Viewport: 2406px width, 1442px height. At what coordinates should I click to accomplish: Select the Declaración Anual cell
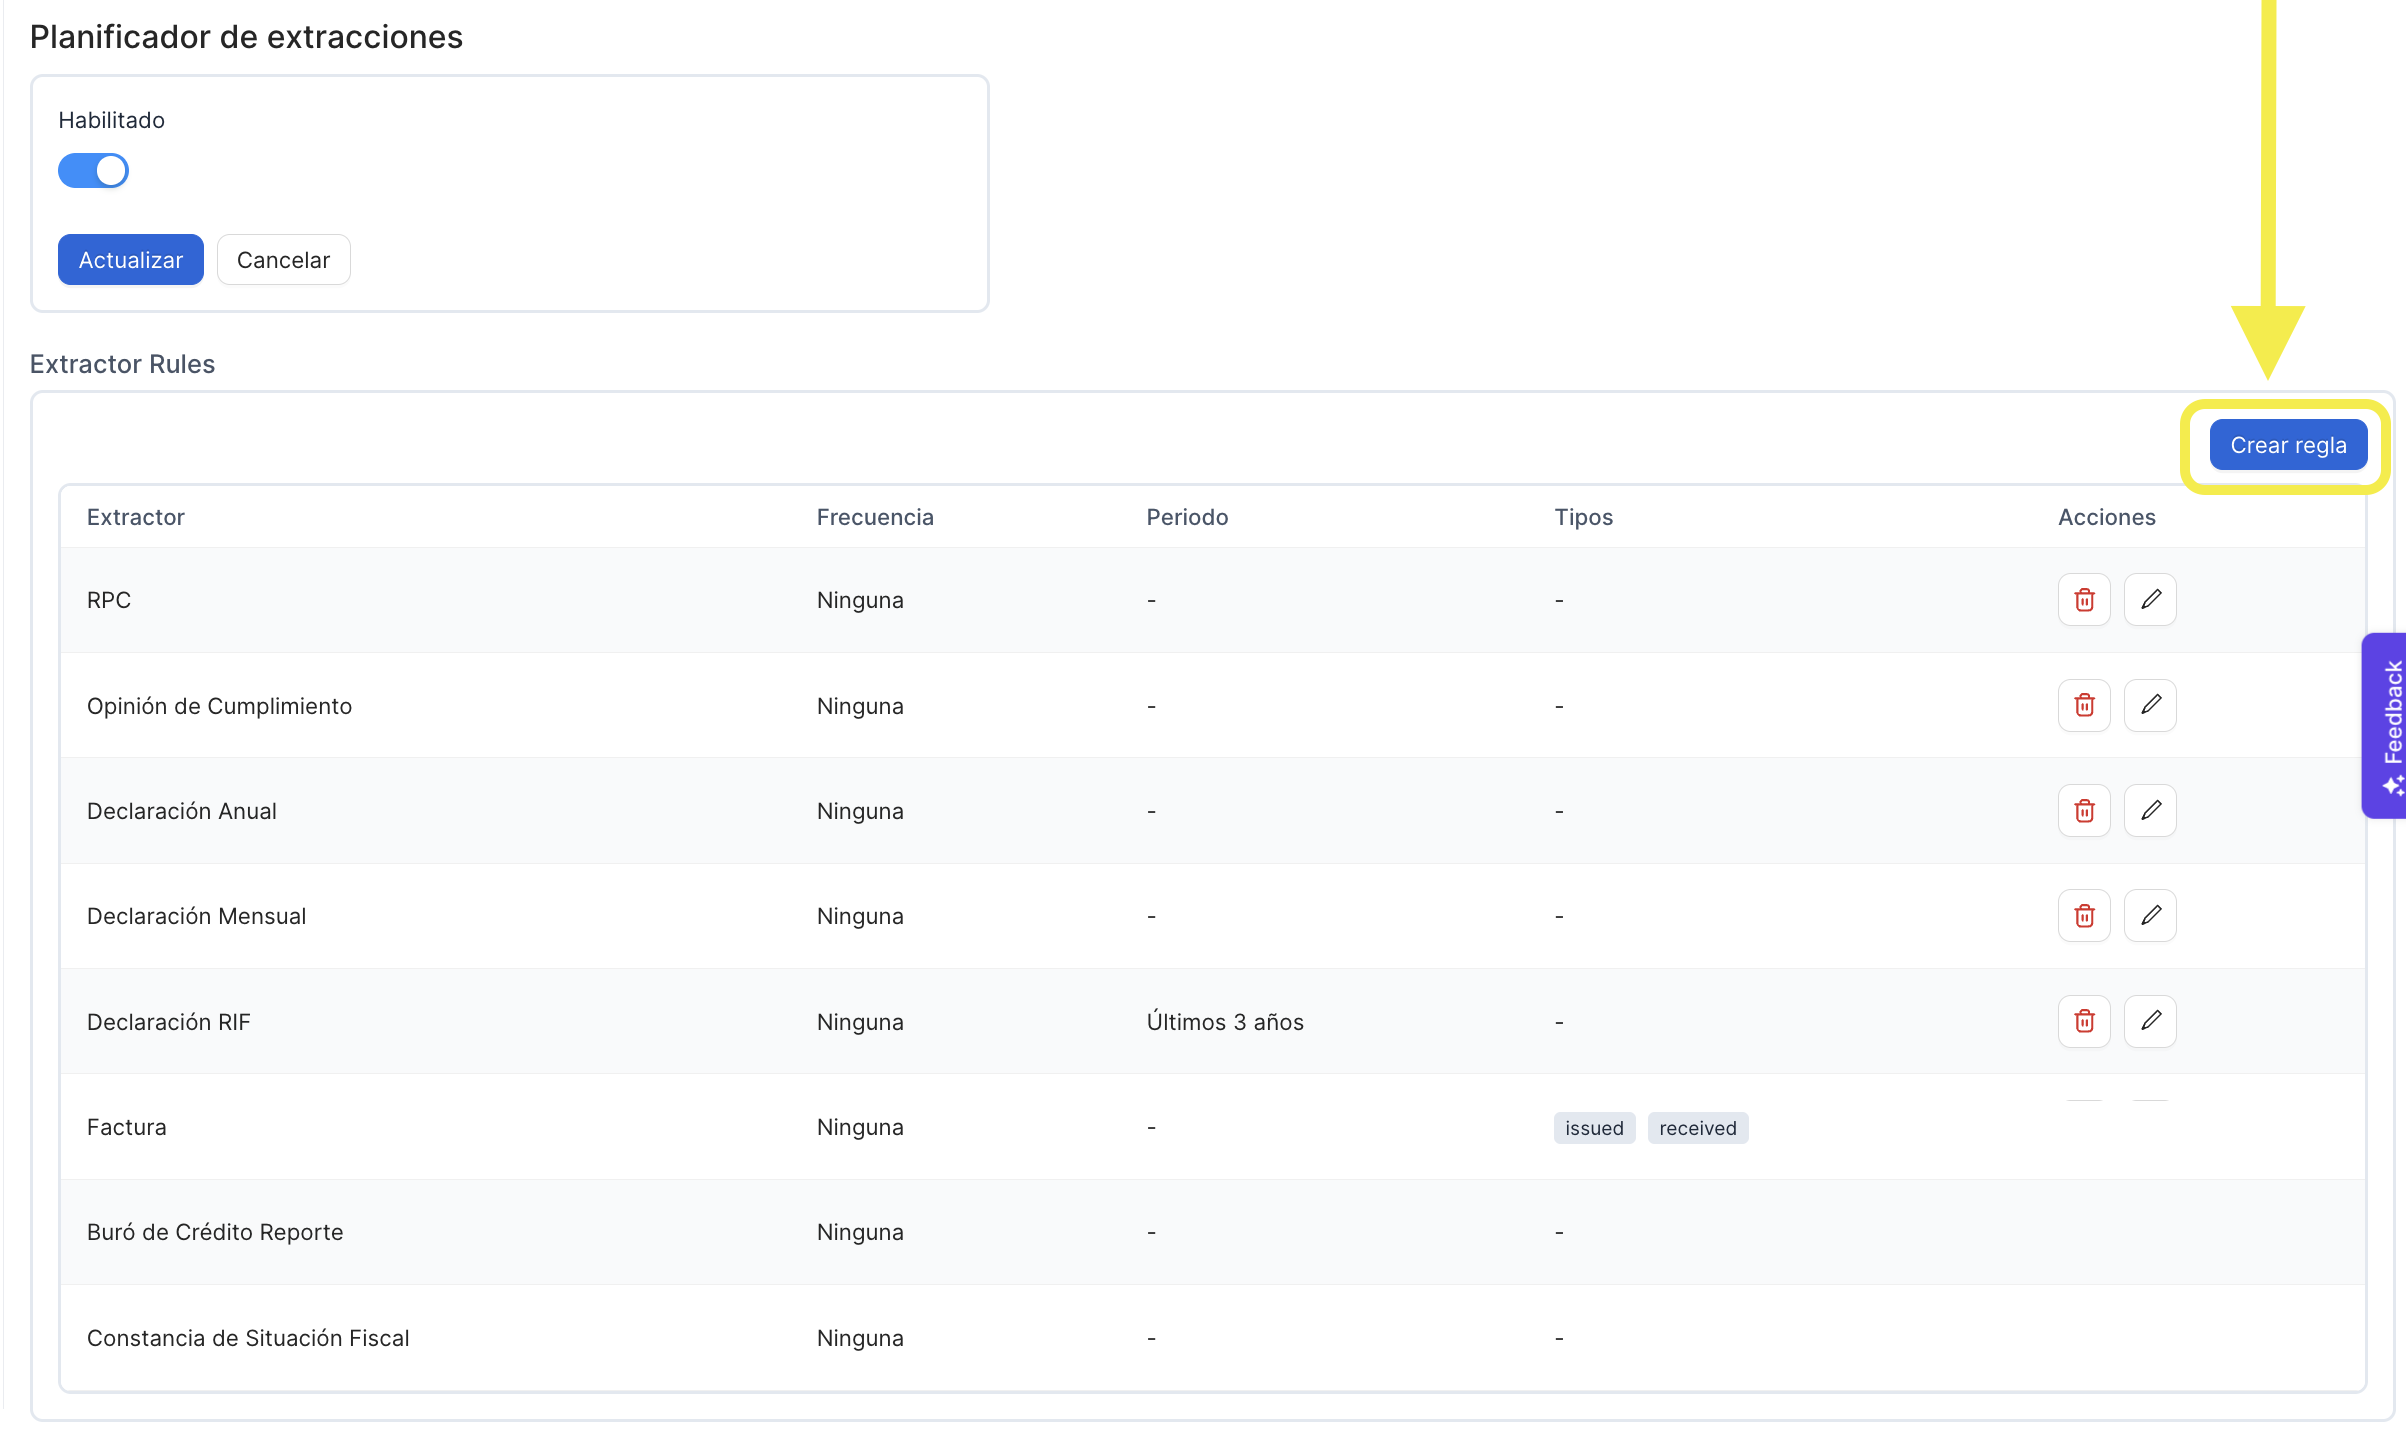point(182,811)
